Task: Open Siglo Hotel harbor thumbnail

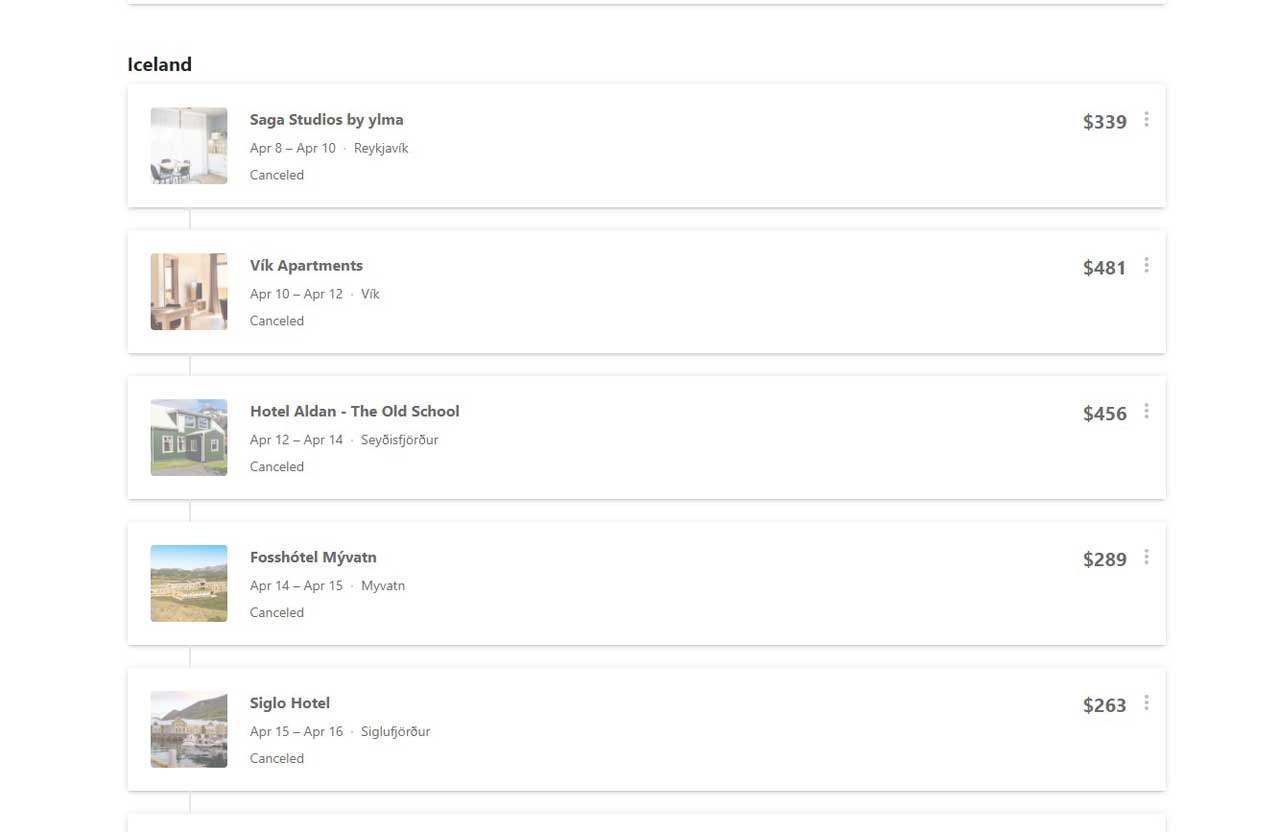Action: 189,730
